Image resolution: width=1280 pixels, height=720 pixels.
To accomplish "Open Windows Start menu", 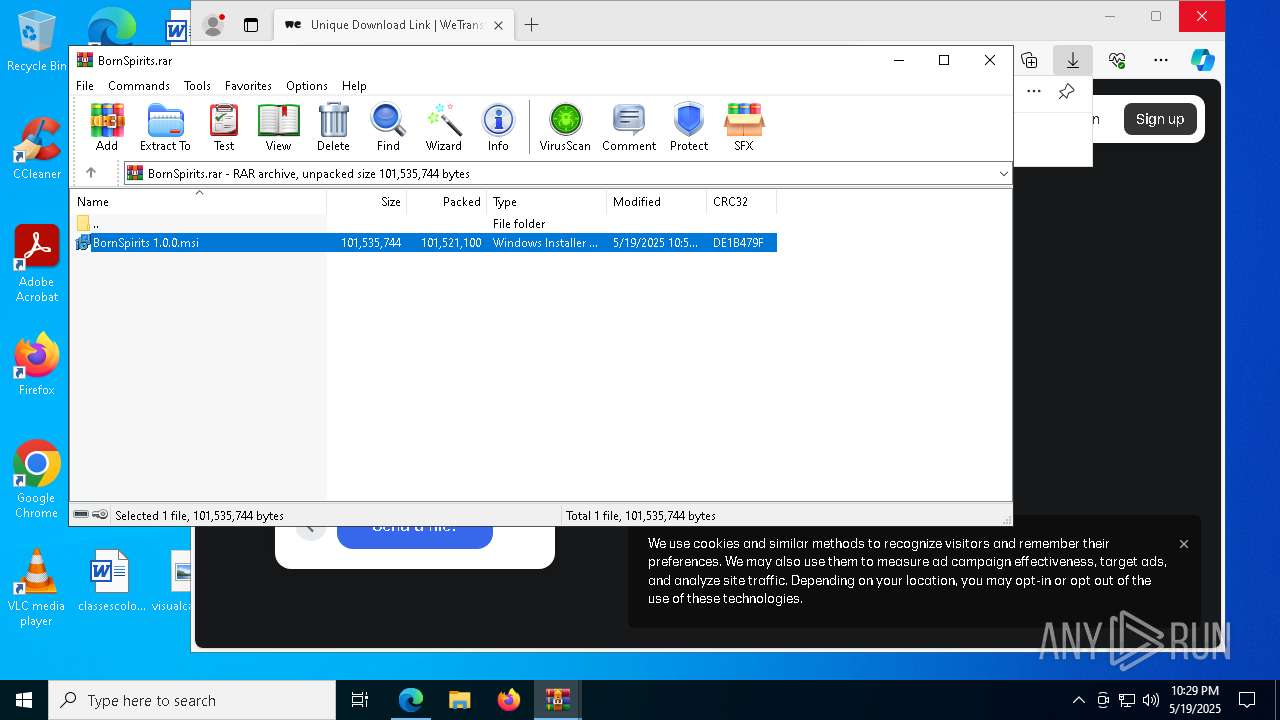I will [24, 700].
